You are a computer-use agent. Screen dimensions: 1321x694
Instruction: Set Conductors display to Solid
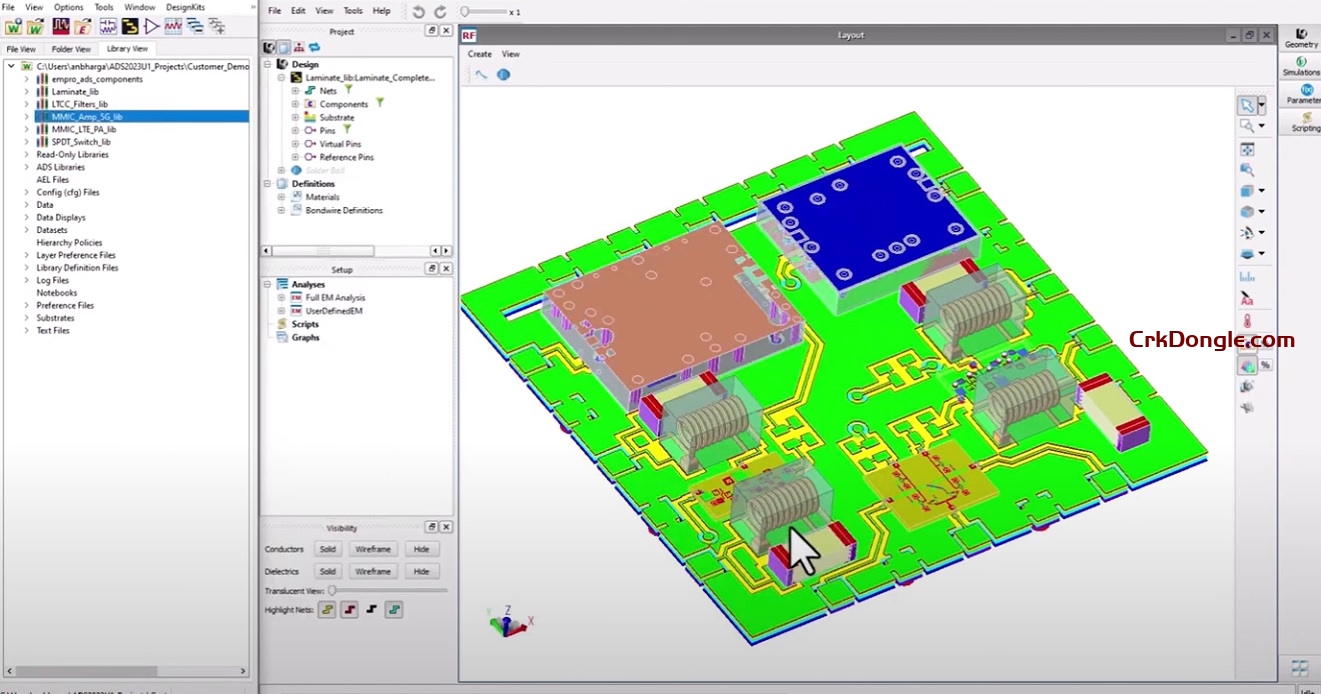(327, 548)
